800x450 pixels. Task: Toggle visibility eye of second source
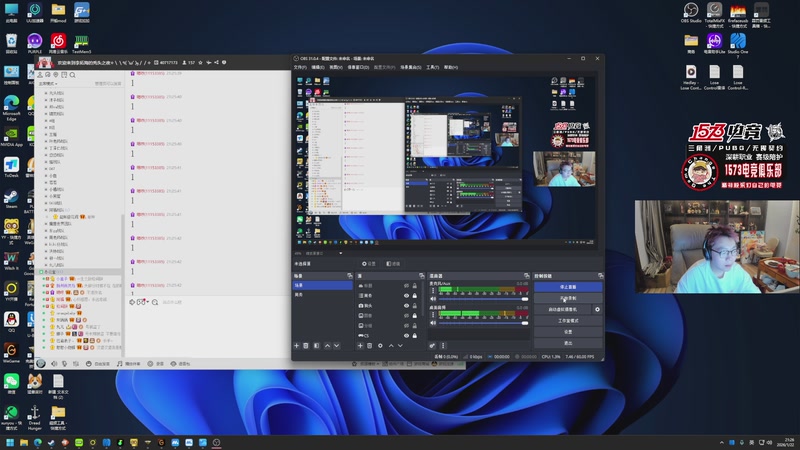coord(406,296)
